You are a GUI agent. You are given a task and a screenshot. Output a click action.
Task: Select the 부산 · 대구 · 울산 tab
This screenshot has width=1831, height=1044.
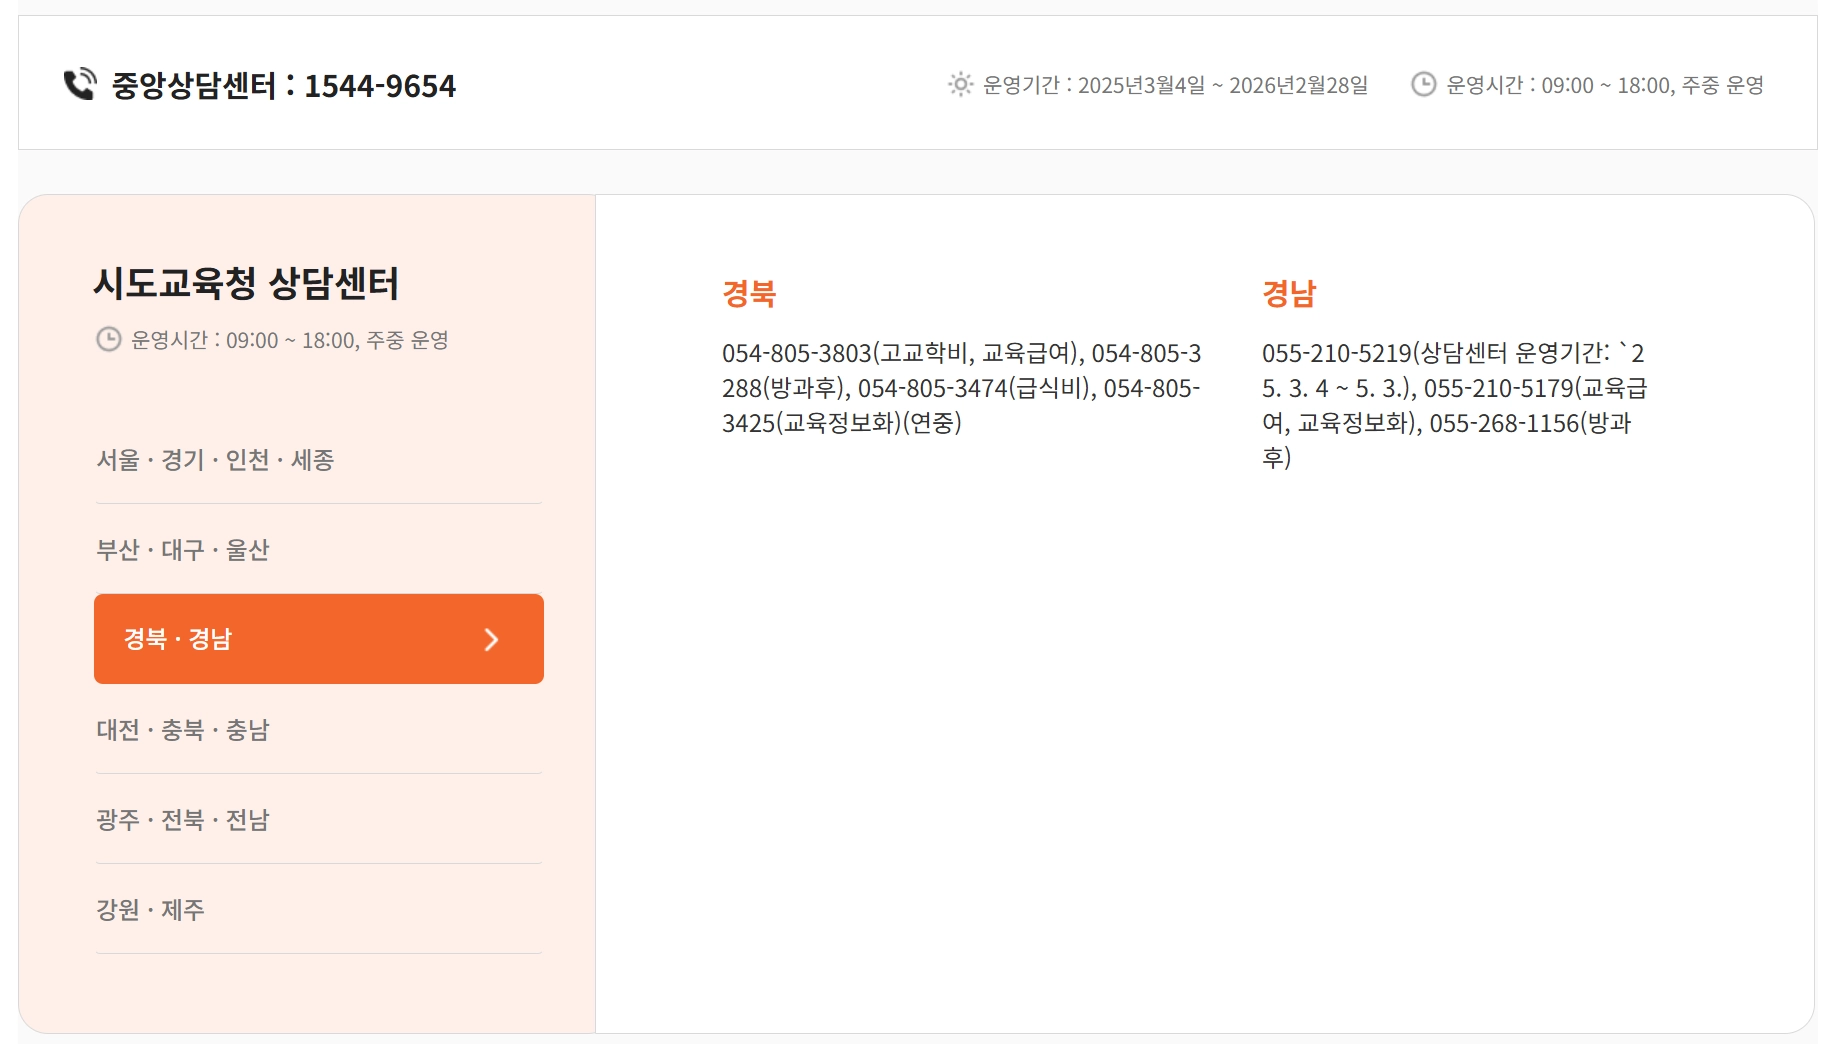[319, 549]
